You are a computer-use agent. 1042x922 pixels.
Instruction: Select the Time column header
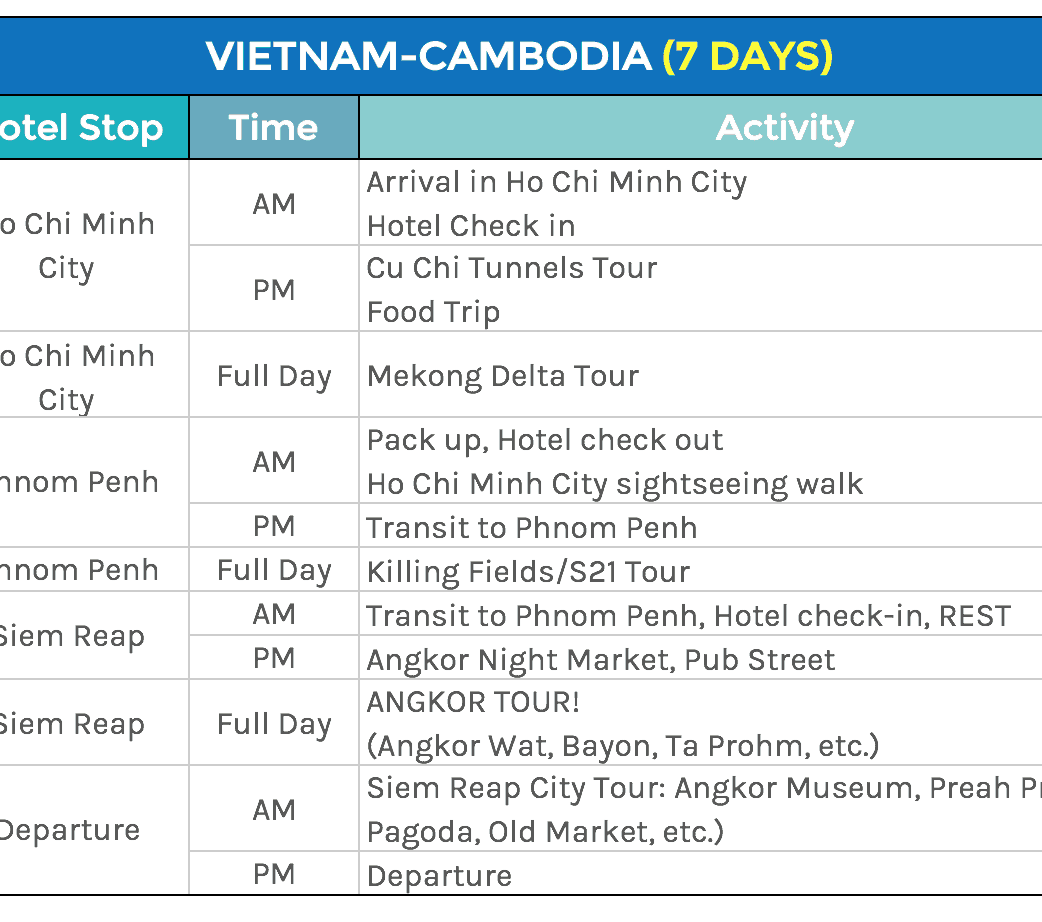[x=273, y=128]
